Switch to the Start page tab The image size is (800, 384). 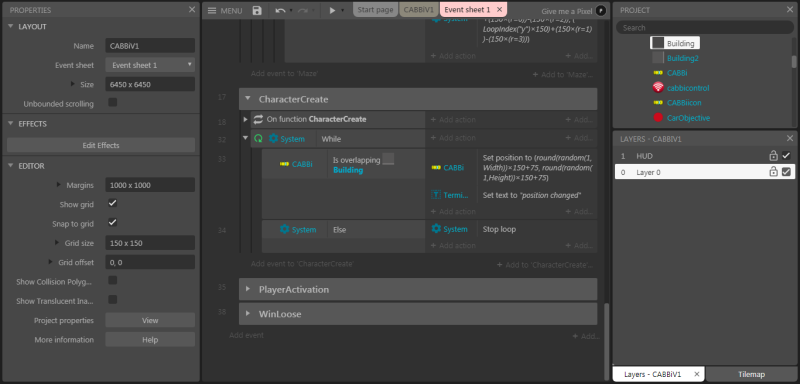pyautogui.click(x=376, y=10)
